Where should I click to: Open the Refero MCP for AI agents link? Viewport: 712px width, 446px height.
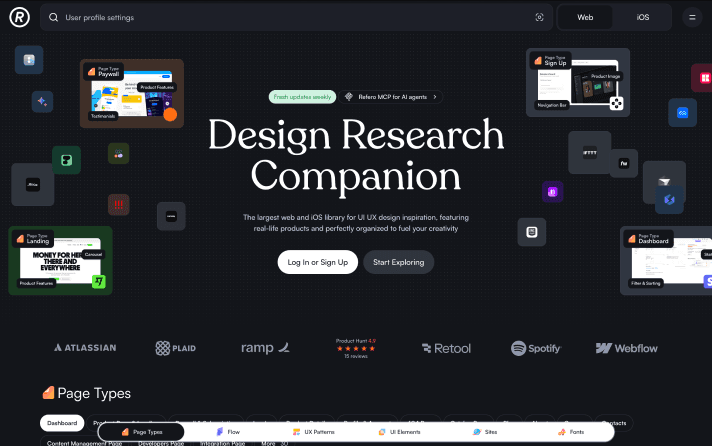(x=391, y=97)
